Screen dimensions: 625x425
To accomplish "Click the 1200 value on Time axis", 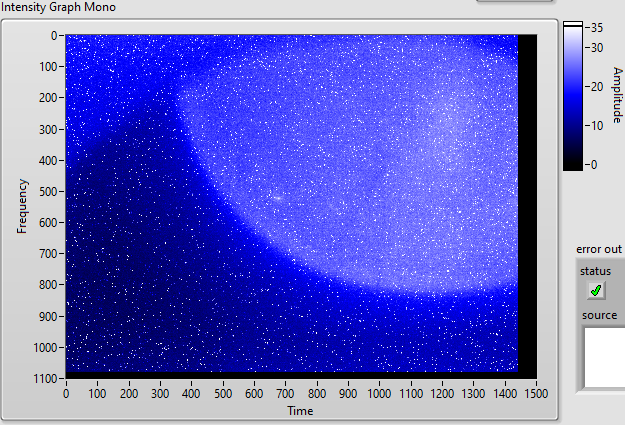I will pyautogui.click(x=442, y=394).
